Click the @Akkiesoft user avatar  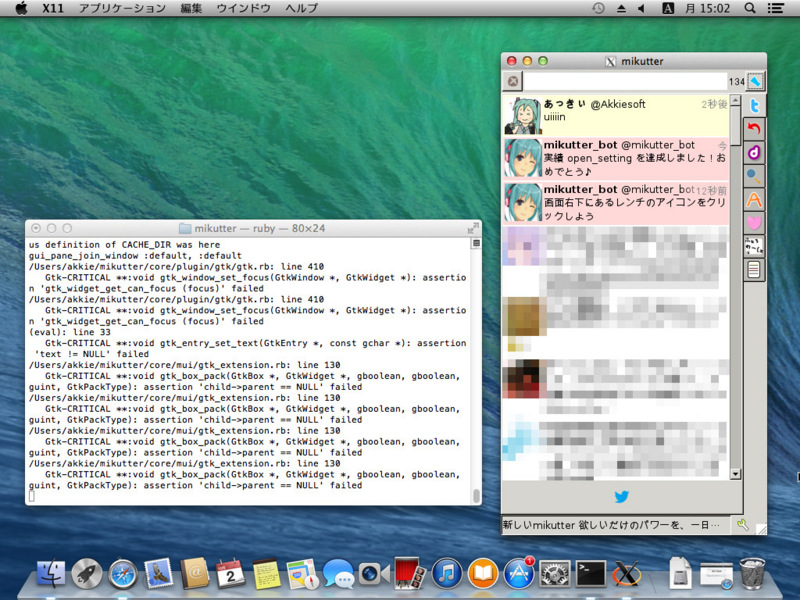pyautogui.click(x=523, y=115)
